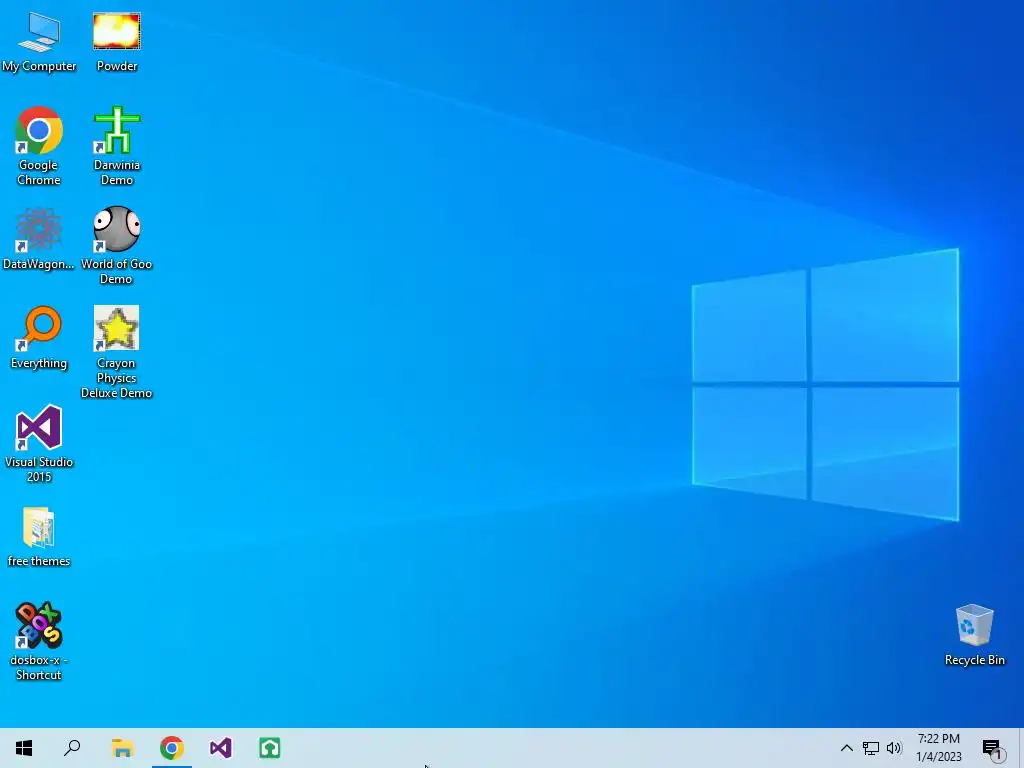Open the Windows Start menu
Image resolution: width=1024 pixels, height=768 pixels.
pyautogui.click(x=24, y=748)
